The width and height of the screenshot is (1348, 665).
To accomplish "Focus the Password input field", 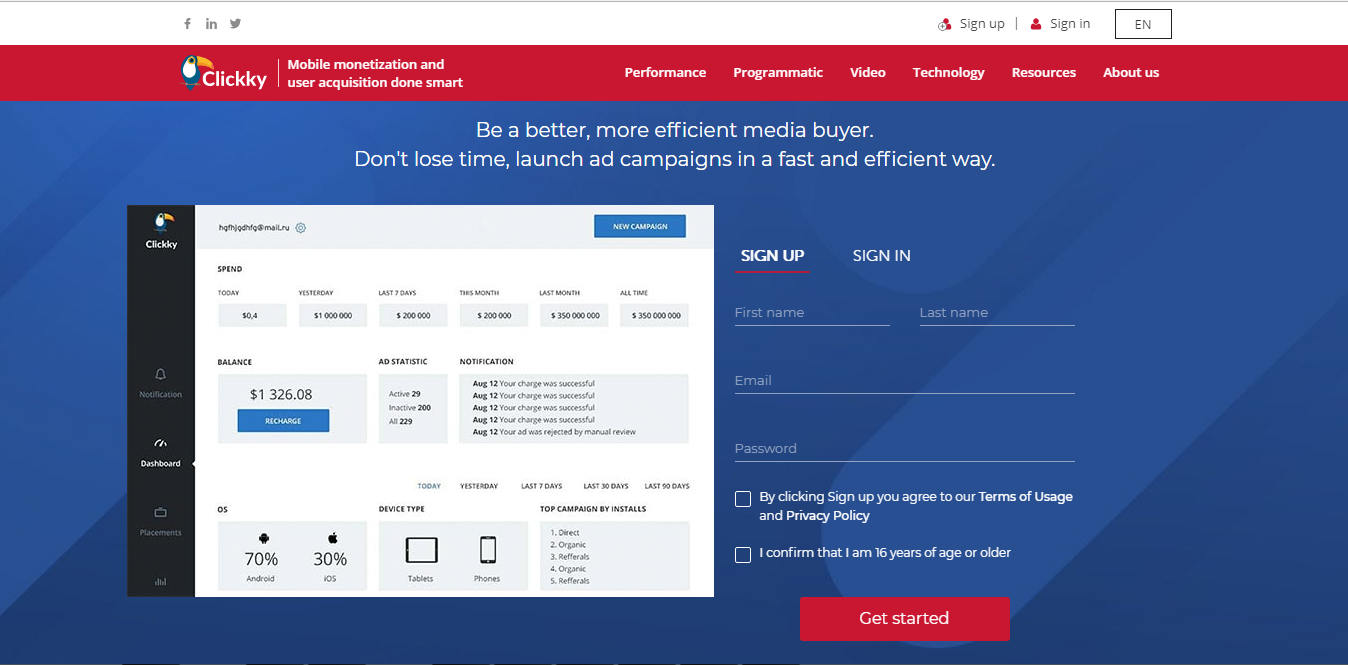I will (905, 449).
